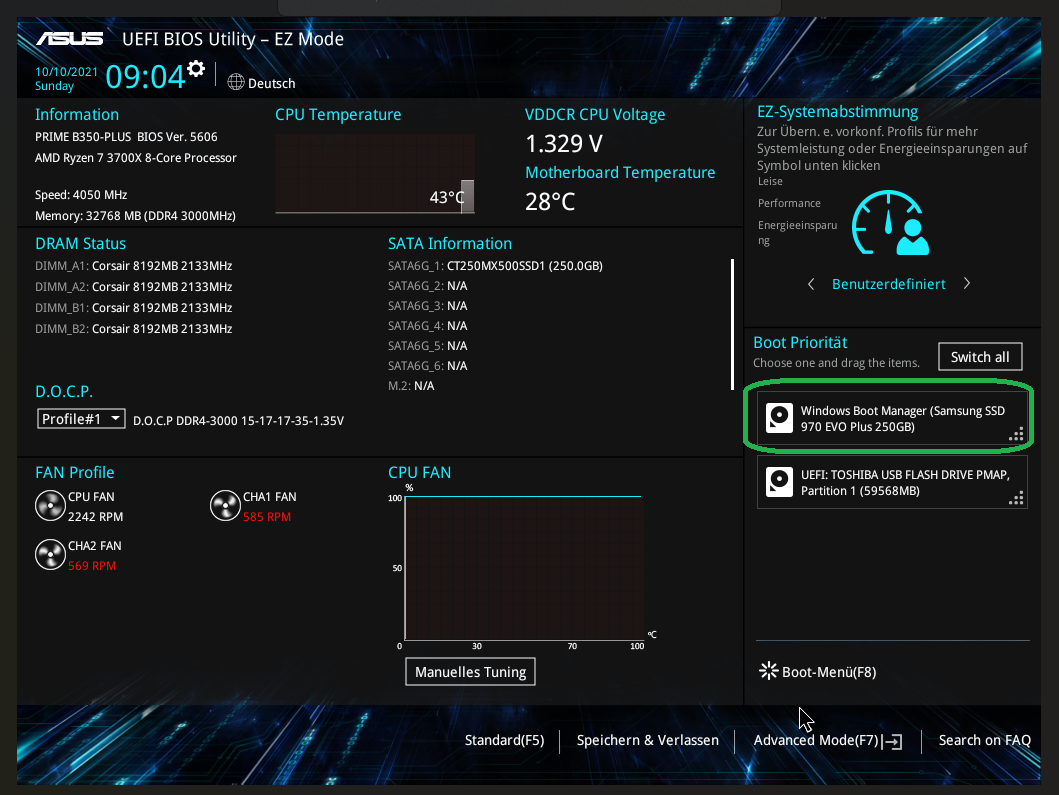Click PRIME B350-PLUS BIOS version text
Viewport: 1059px width, 795px height.
point(126,136)
